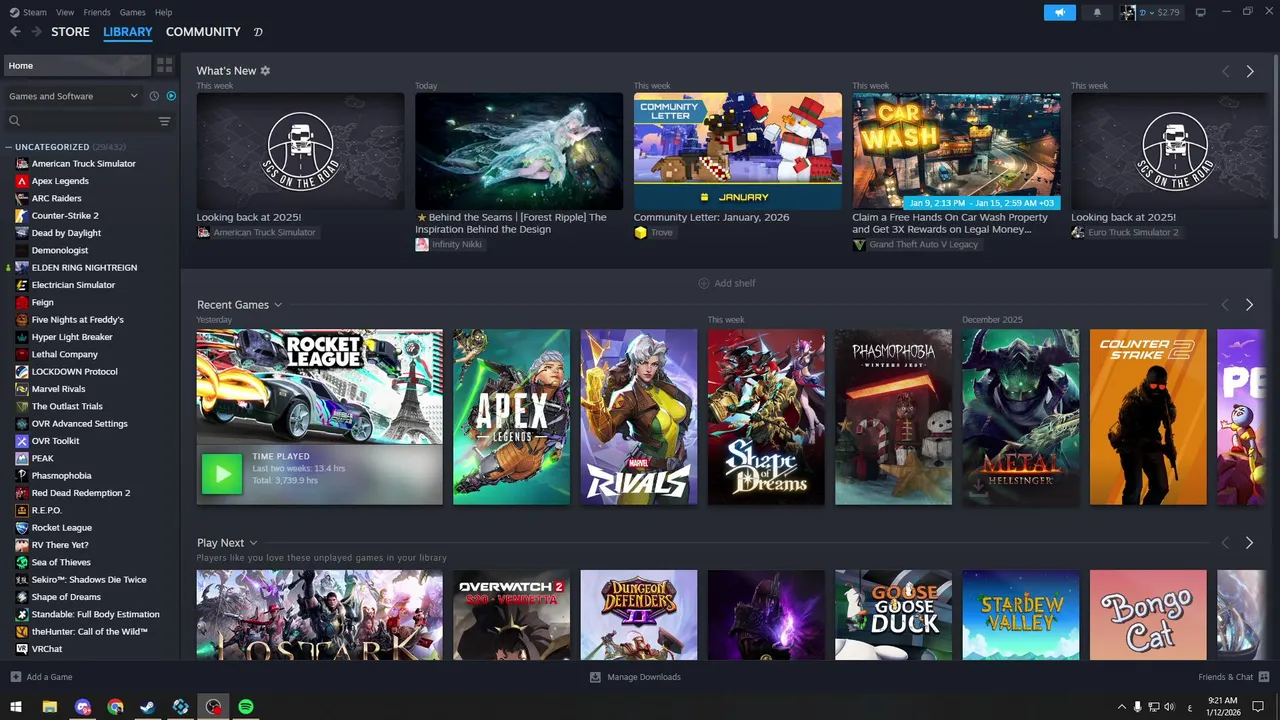
Task: Switch to Big Picture mode monitor icon
Action: (1200, 12)
